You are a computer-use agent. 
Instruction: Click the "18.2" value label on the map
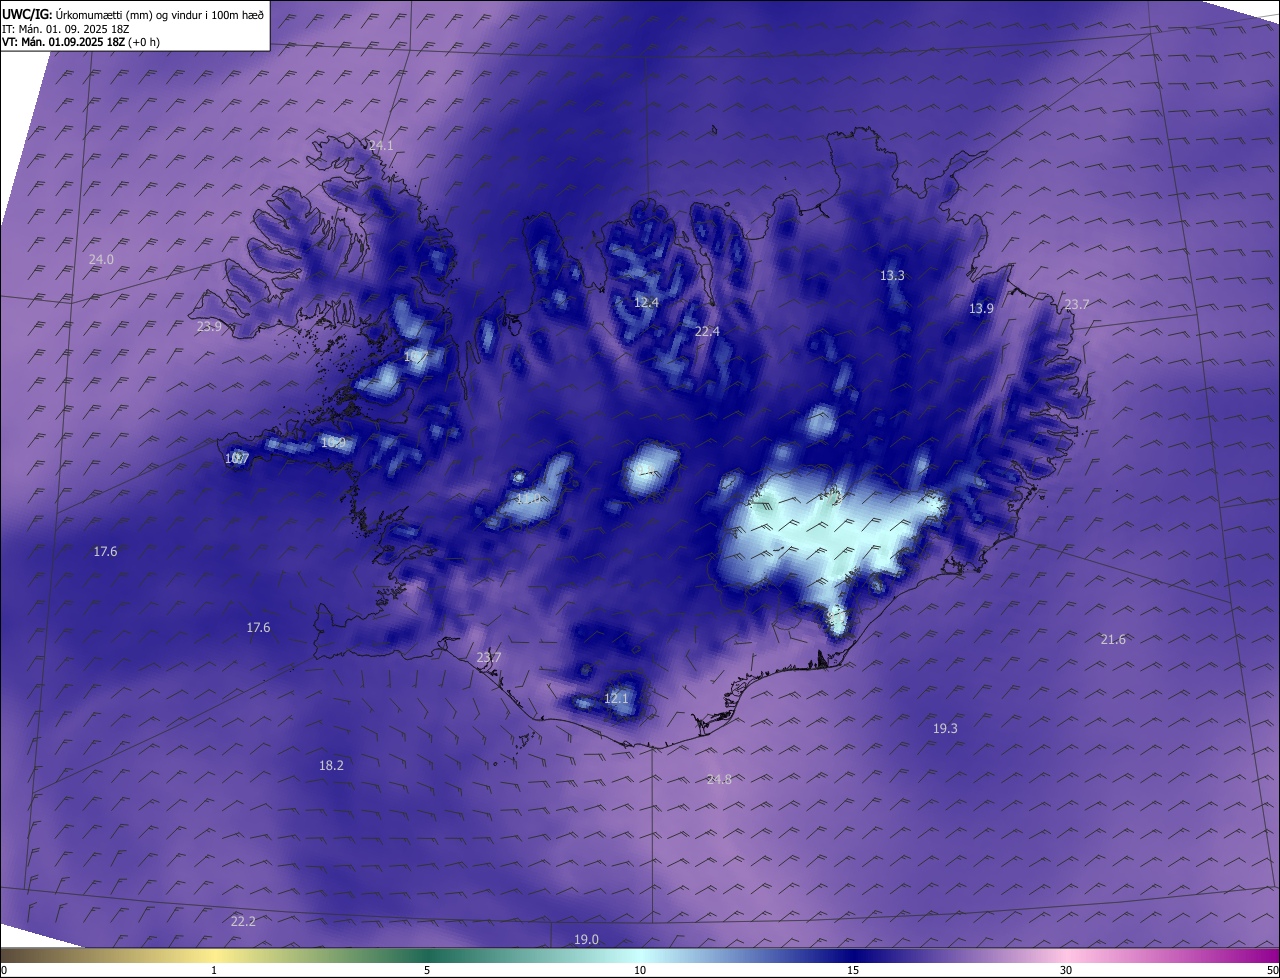point(331,765)
